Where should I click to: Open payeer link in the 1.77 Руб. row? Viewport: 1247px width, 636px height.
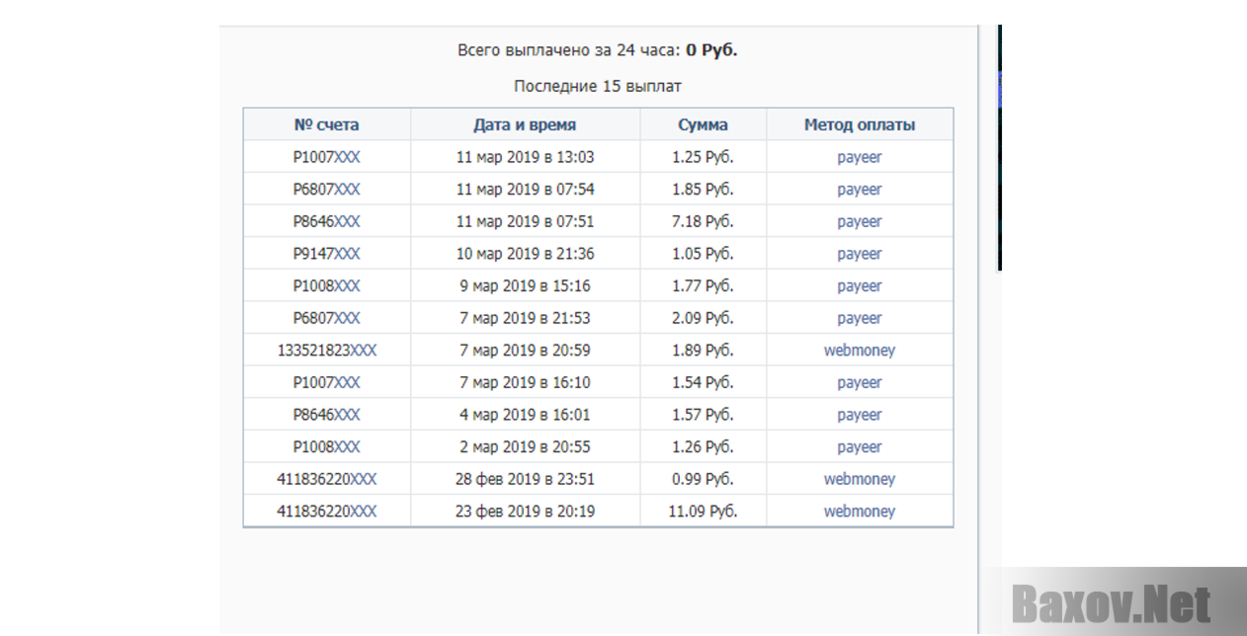pos(860,286)
